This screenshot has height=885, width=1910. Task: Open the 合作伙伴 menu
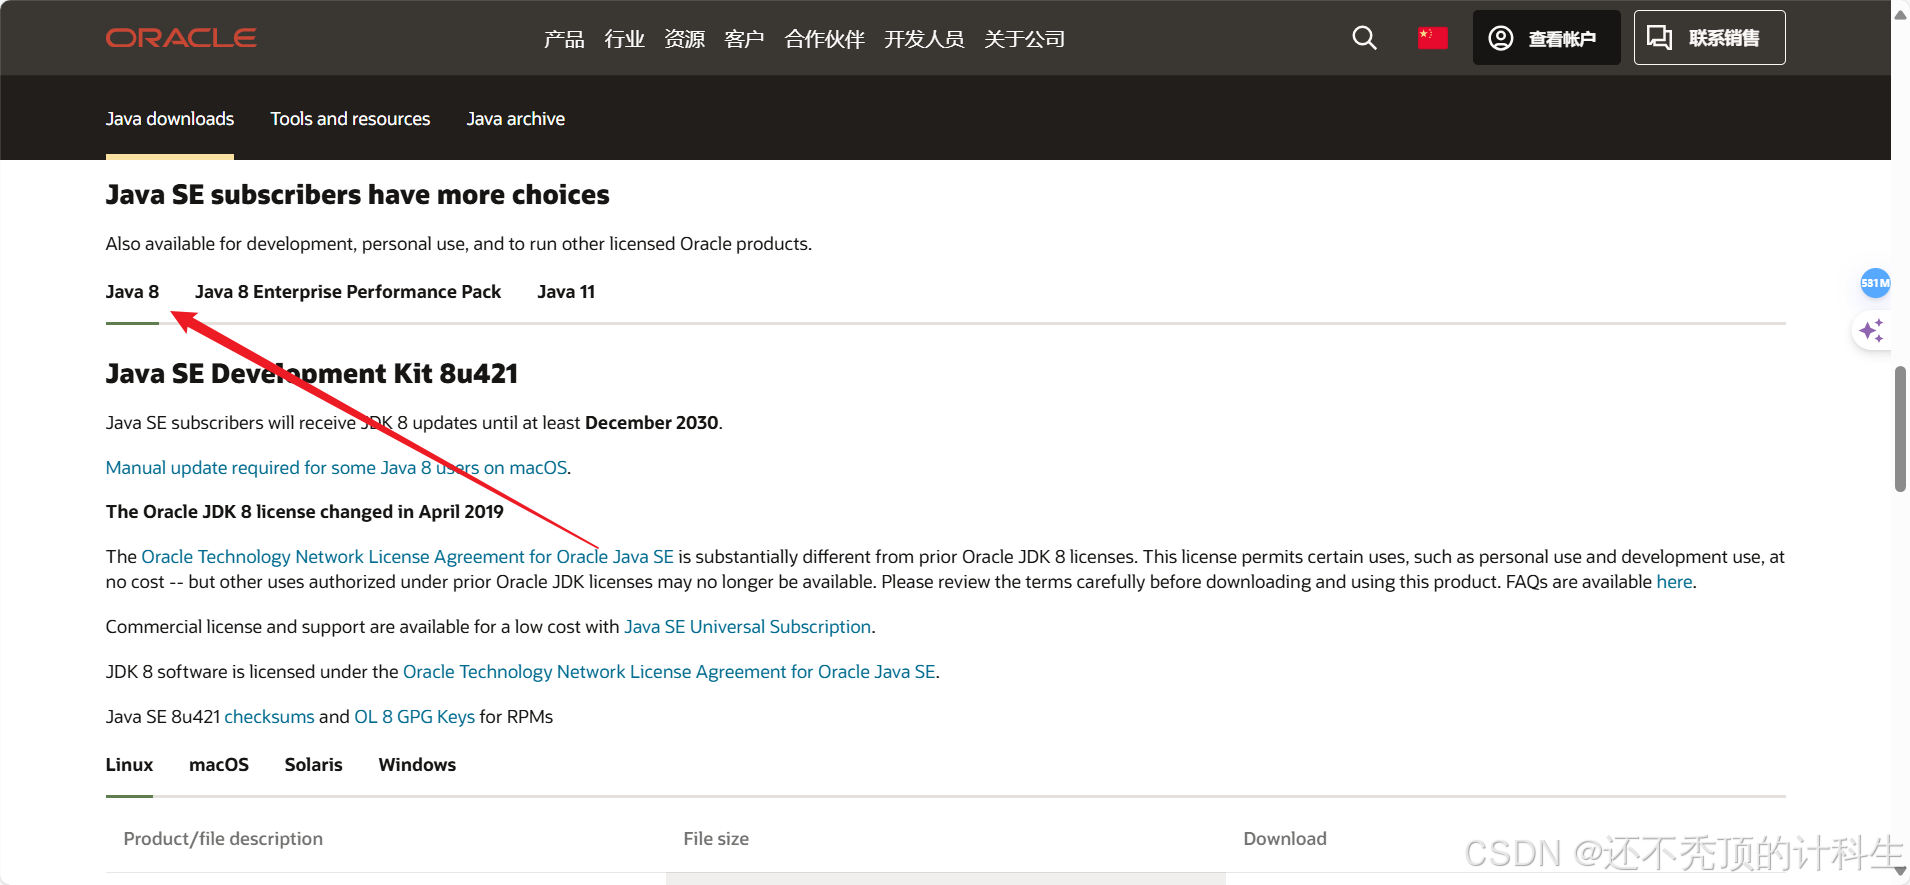pyautogui.click(x=824, y=39)
